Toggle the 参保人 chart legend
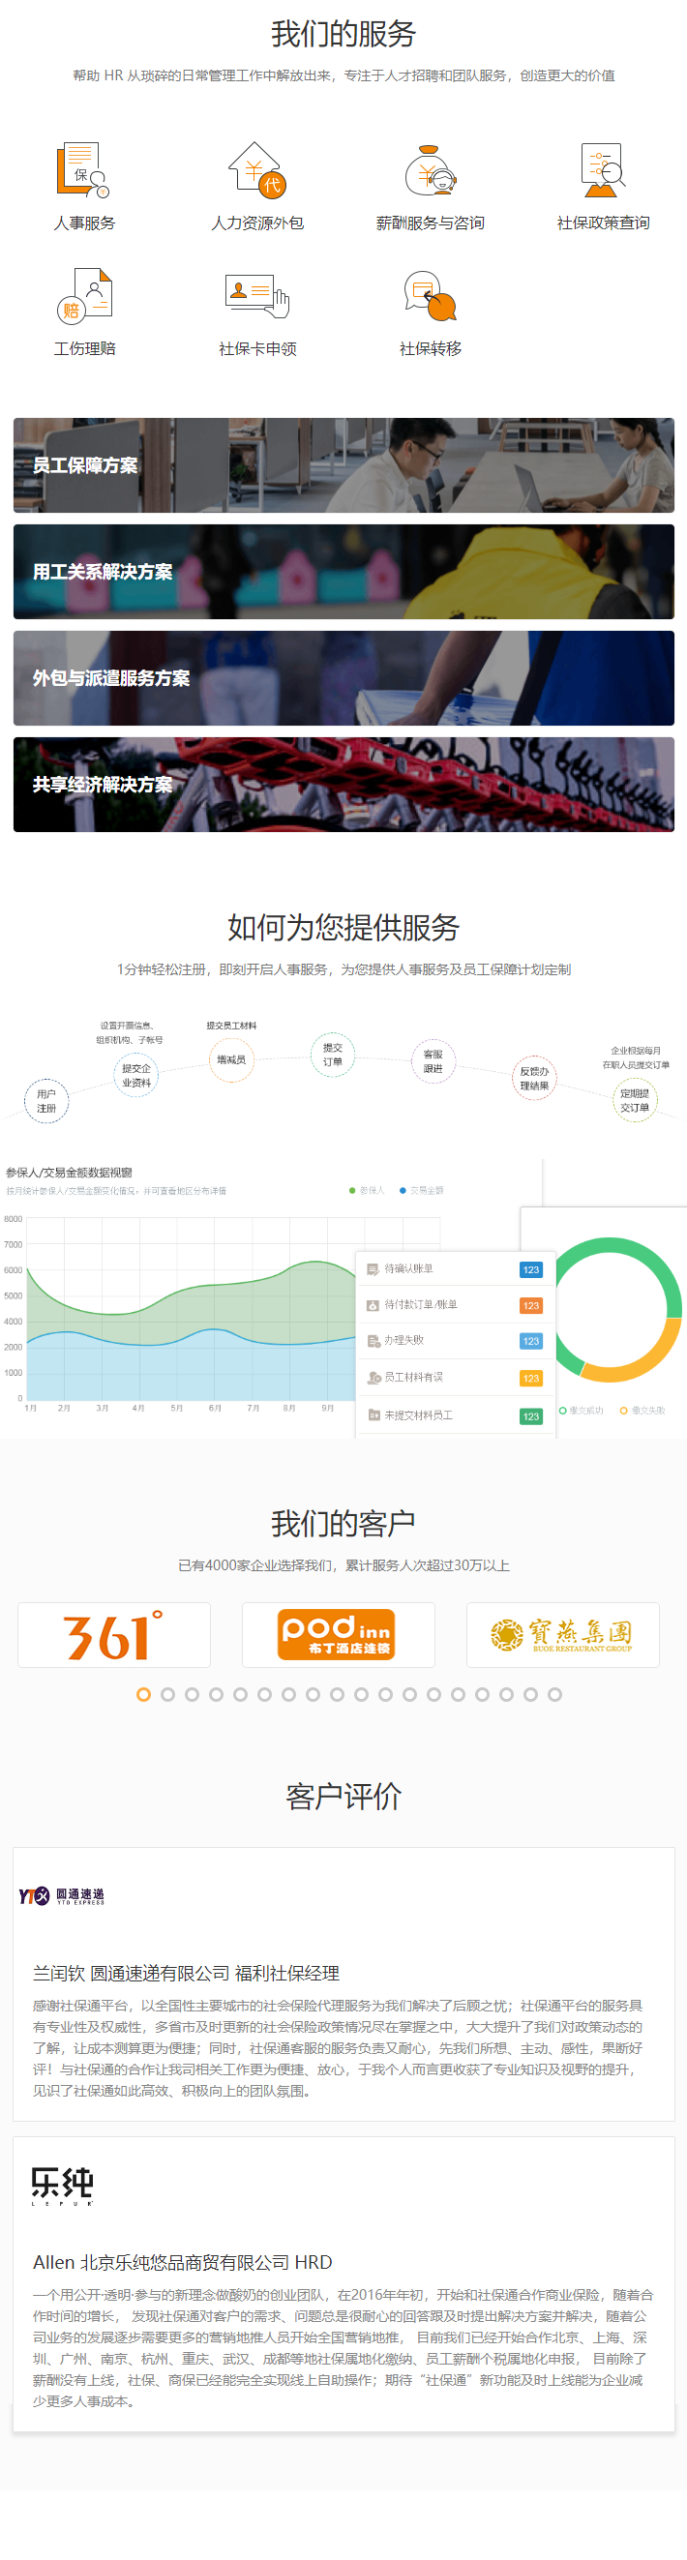 366,1189
